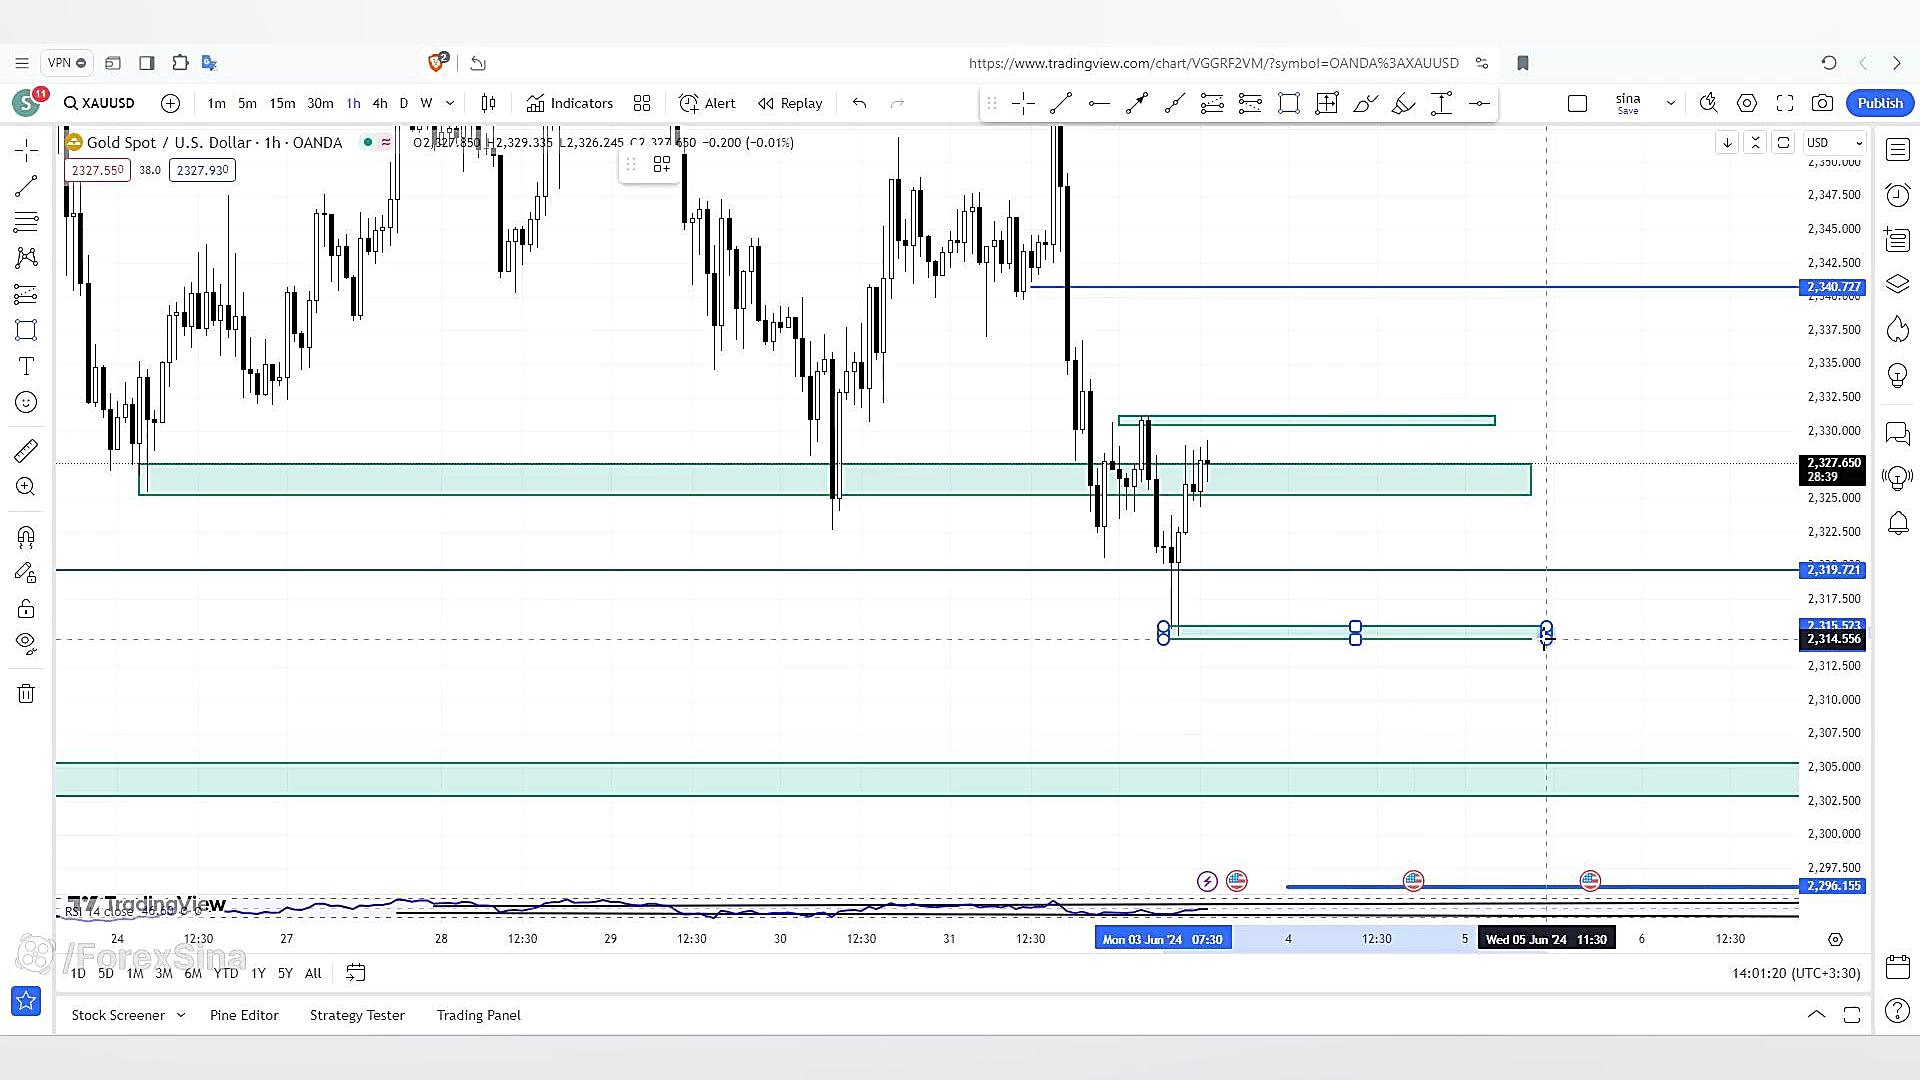Expand the timeframe interval dropdown
Image resolution: width=1920 pixels, height=1080 pixels.
point(450,103)
